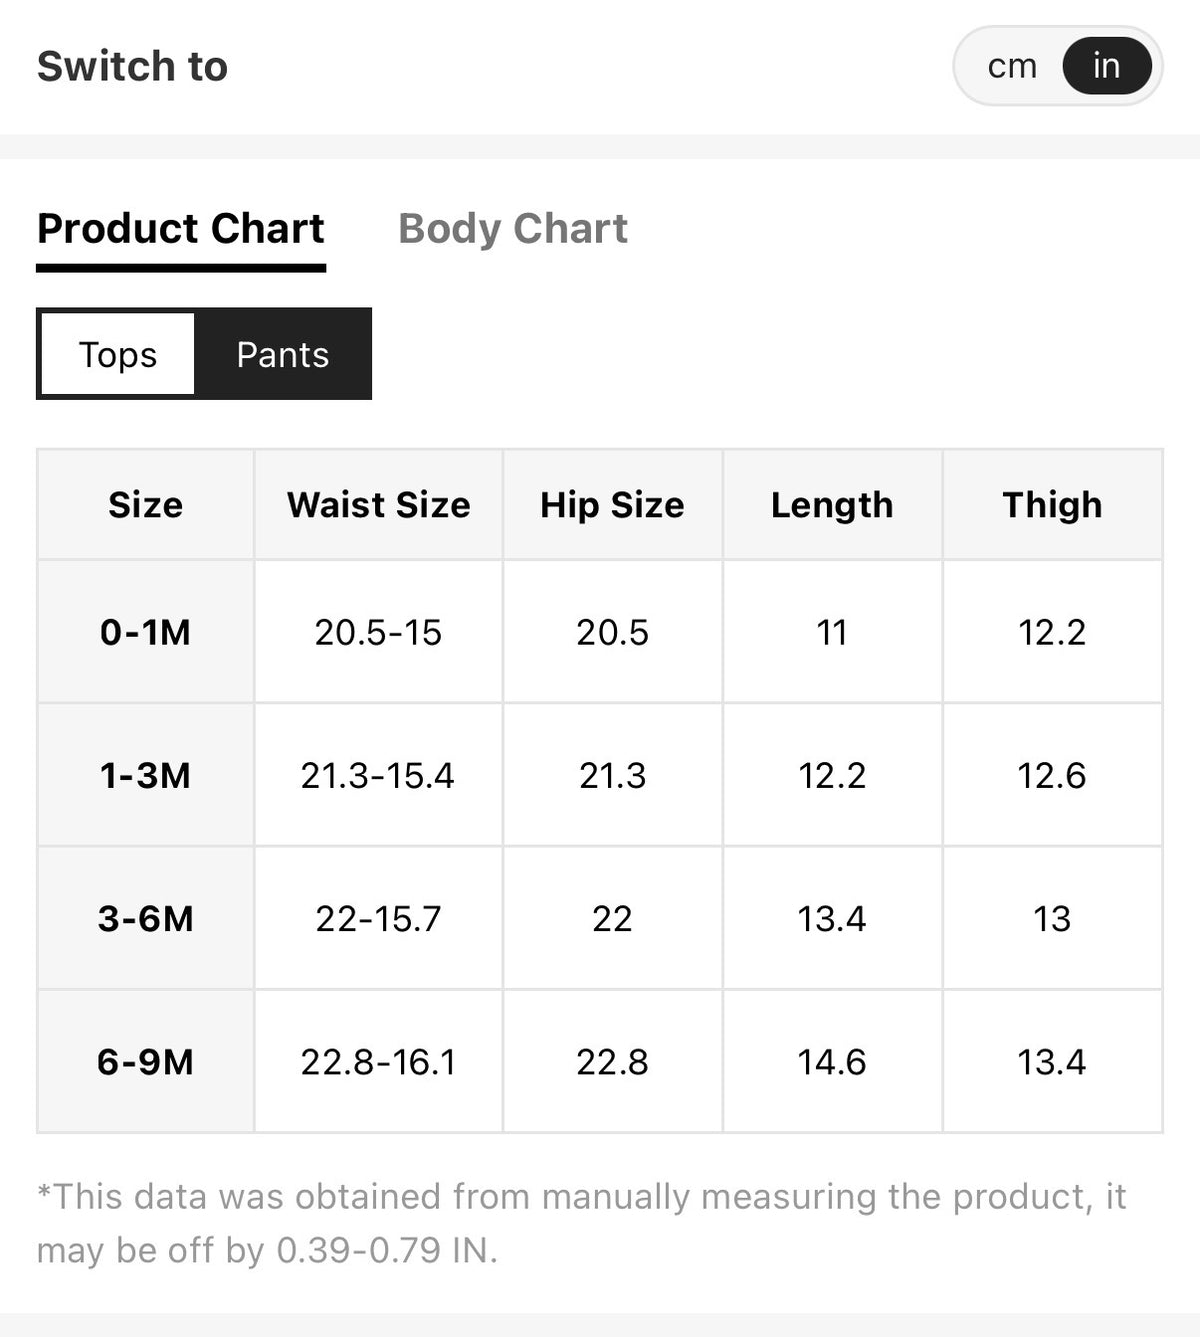This screenshot has height=1344, width=1200.
Task: Select the Pants size chart
Action: click(x=283, y=354)
